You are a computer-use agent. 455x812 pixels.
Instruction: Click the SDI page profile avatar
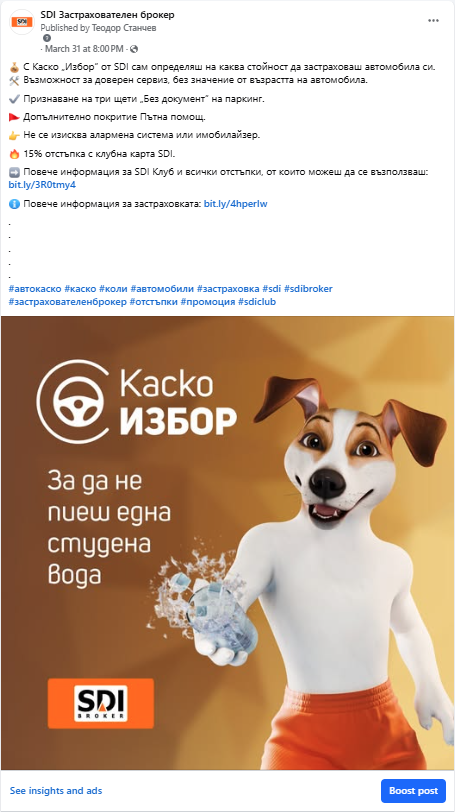coord(22,22)
